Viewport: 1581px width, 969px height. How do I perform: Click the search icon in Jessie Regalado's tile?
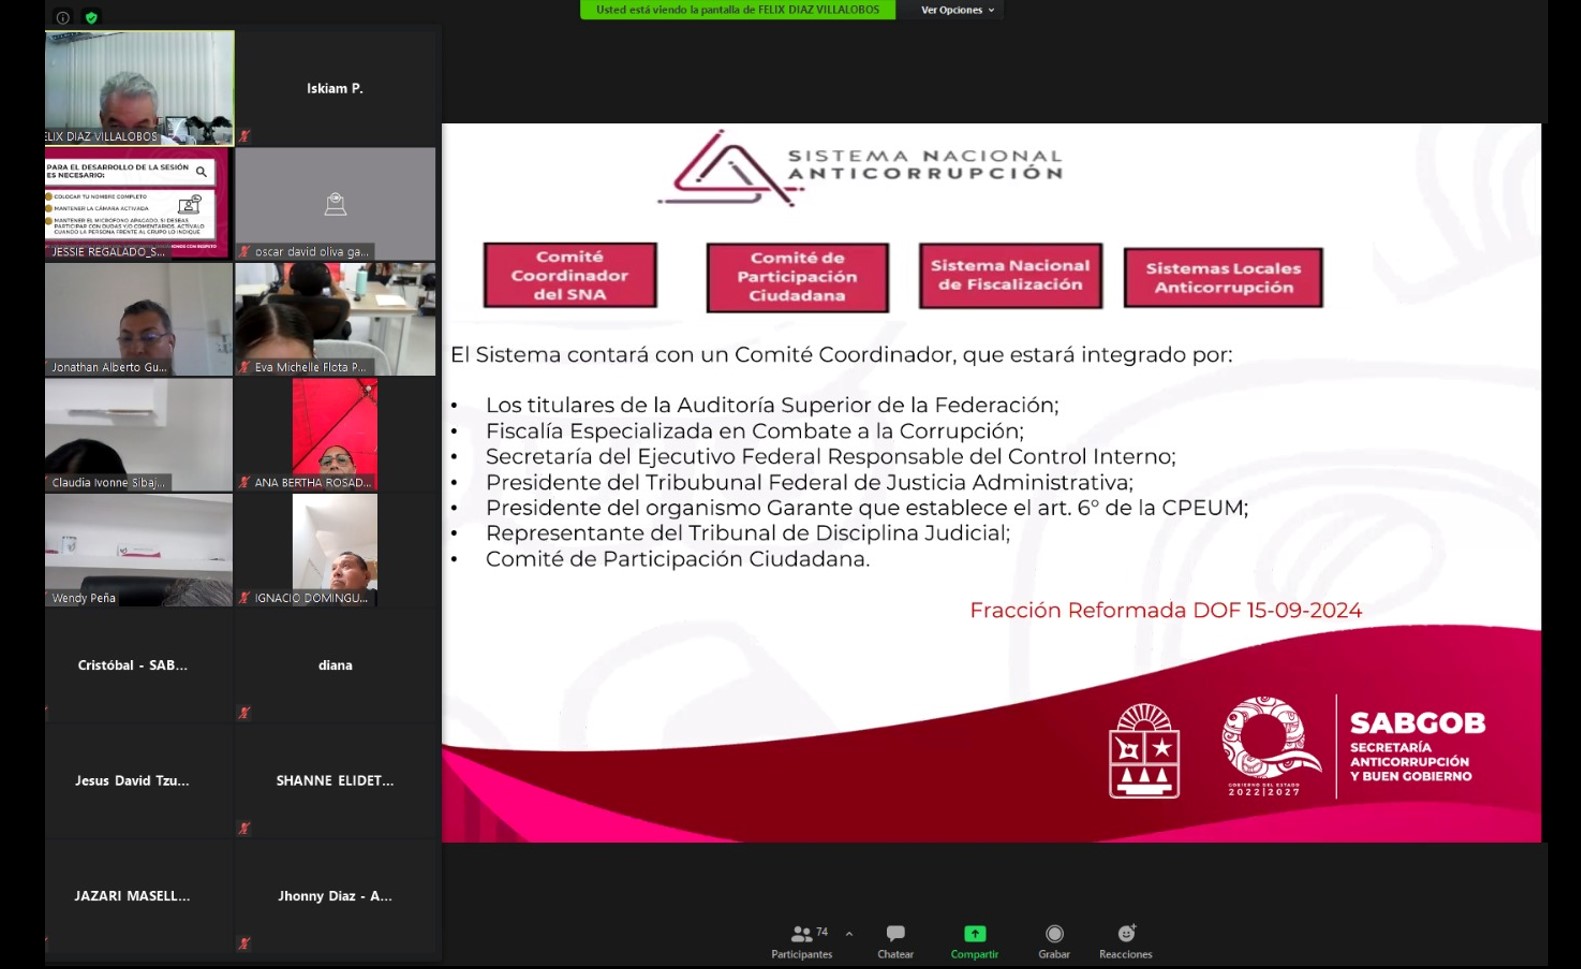point(201,172)
